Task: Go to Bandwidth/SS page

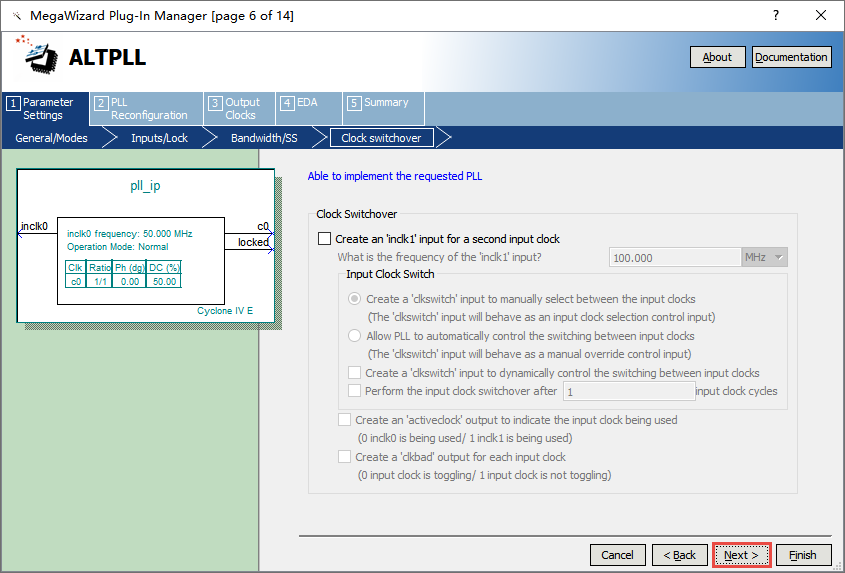Action: pos(264,138)
